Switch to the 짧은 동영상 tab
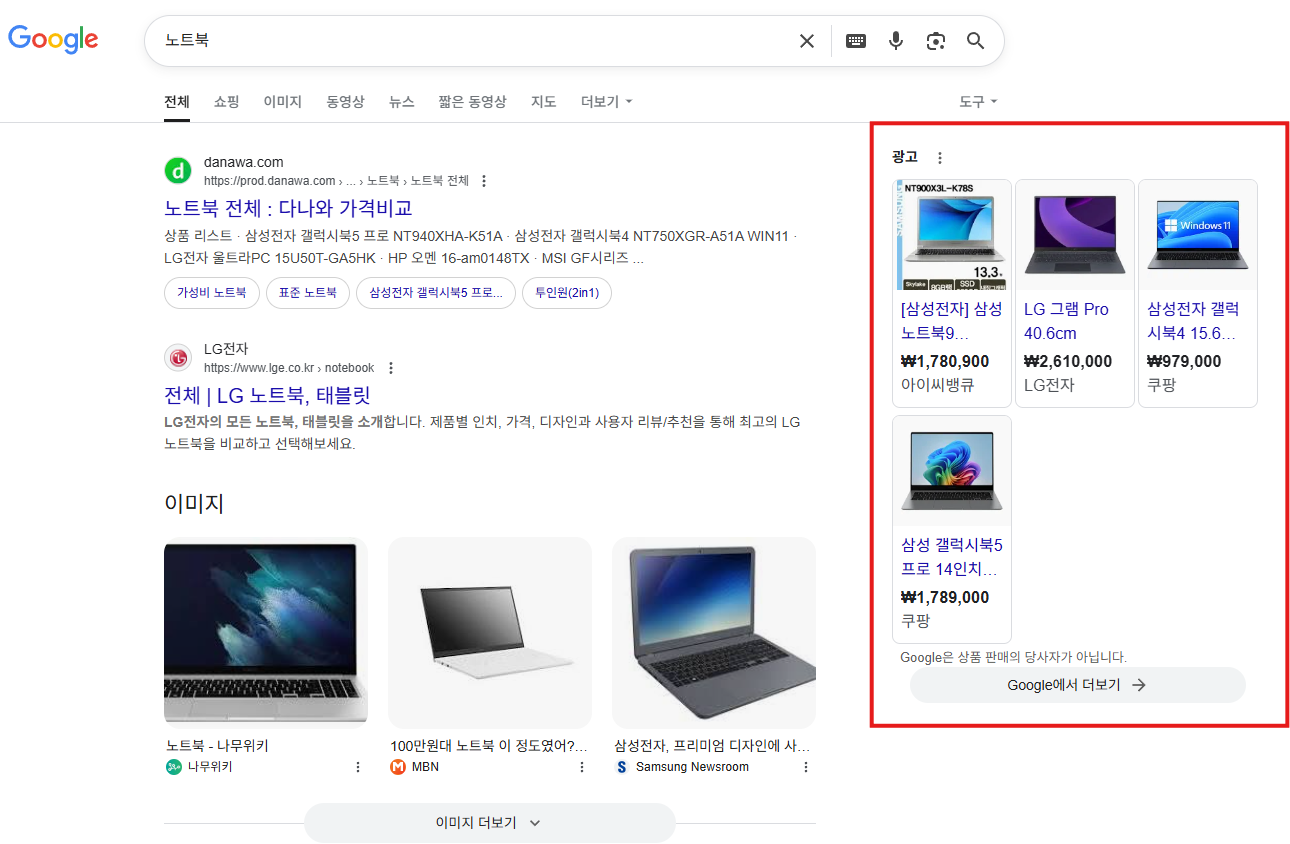The width and height of the screenshot is (1290, 844). [472, 102]
